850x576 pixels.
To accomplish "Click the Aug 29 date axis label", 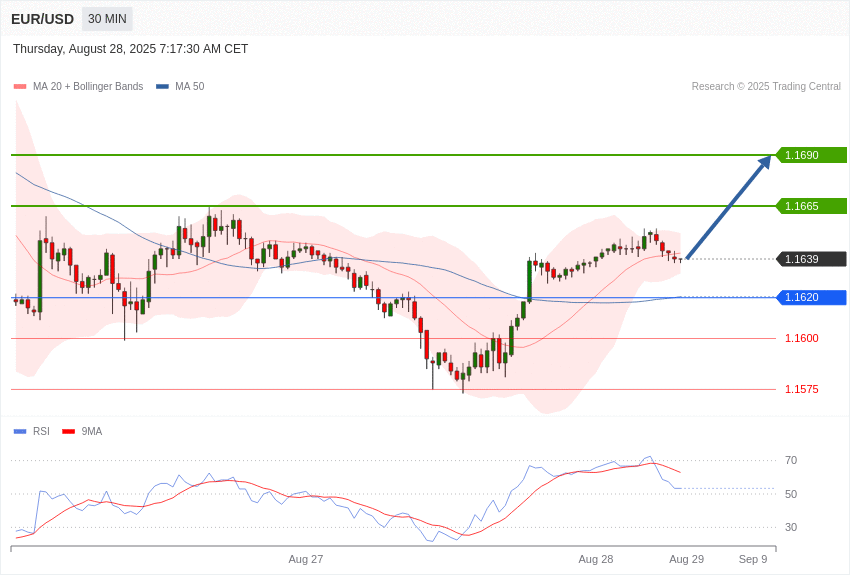I will click(686, 559).
